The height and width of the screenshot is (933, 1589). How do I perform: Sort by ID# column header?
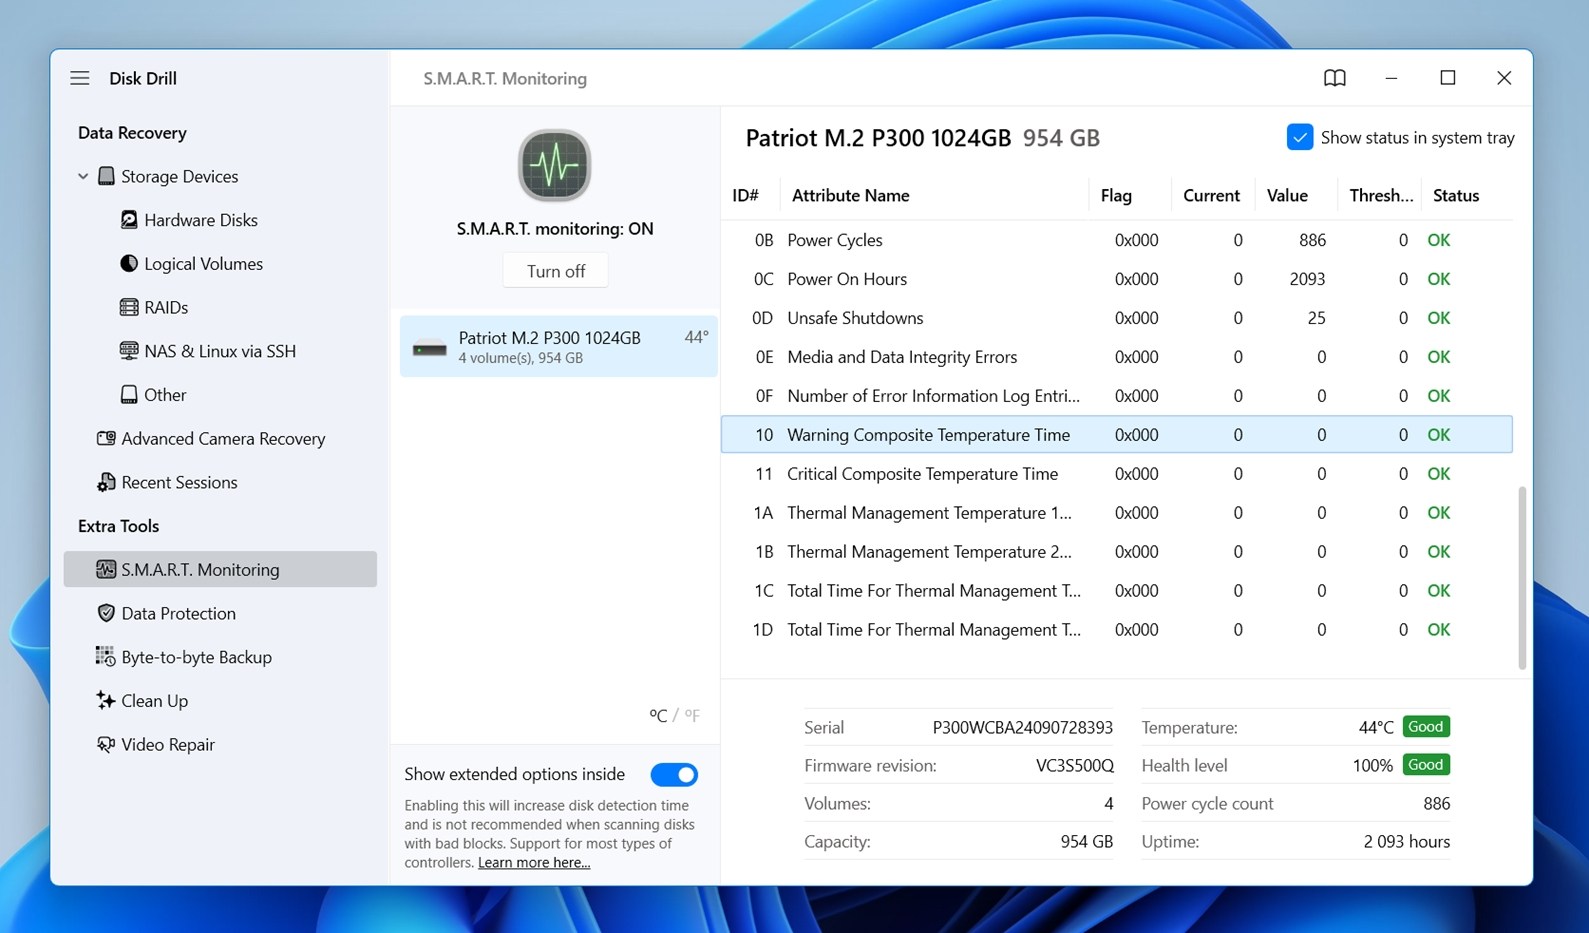(x=746, y=195)
